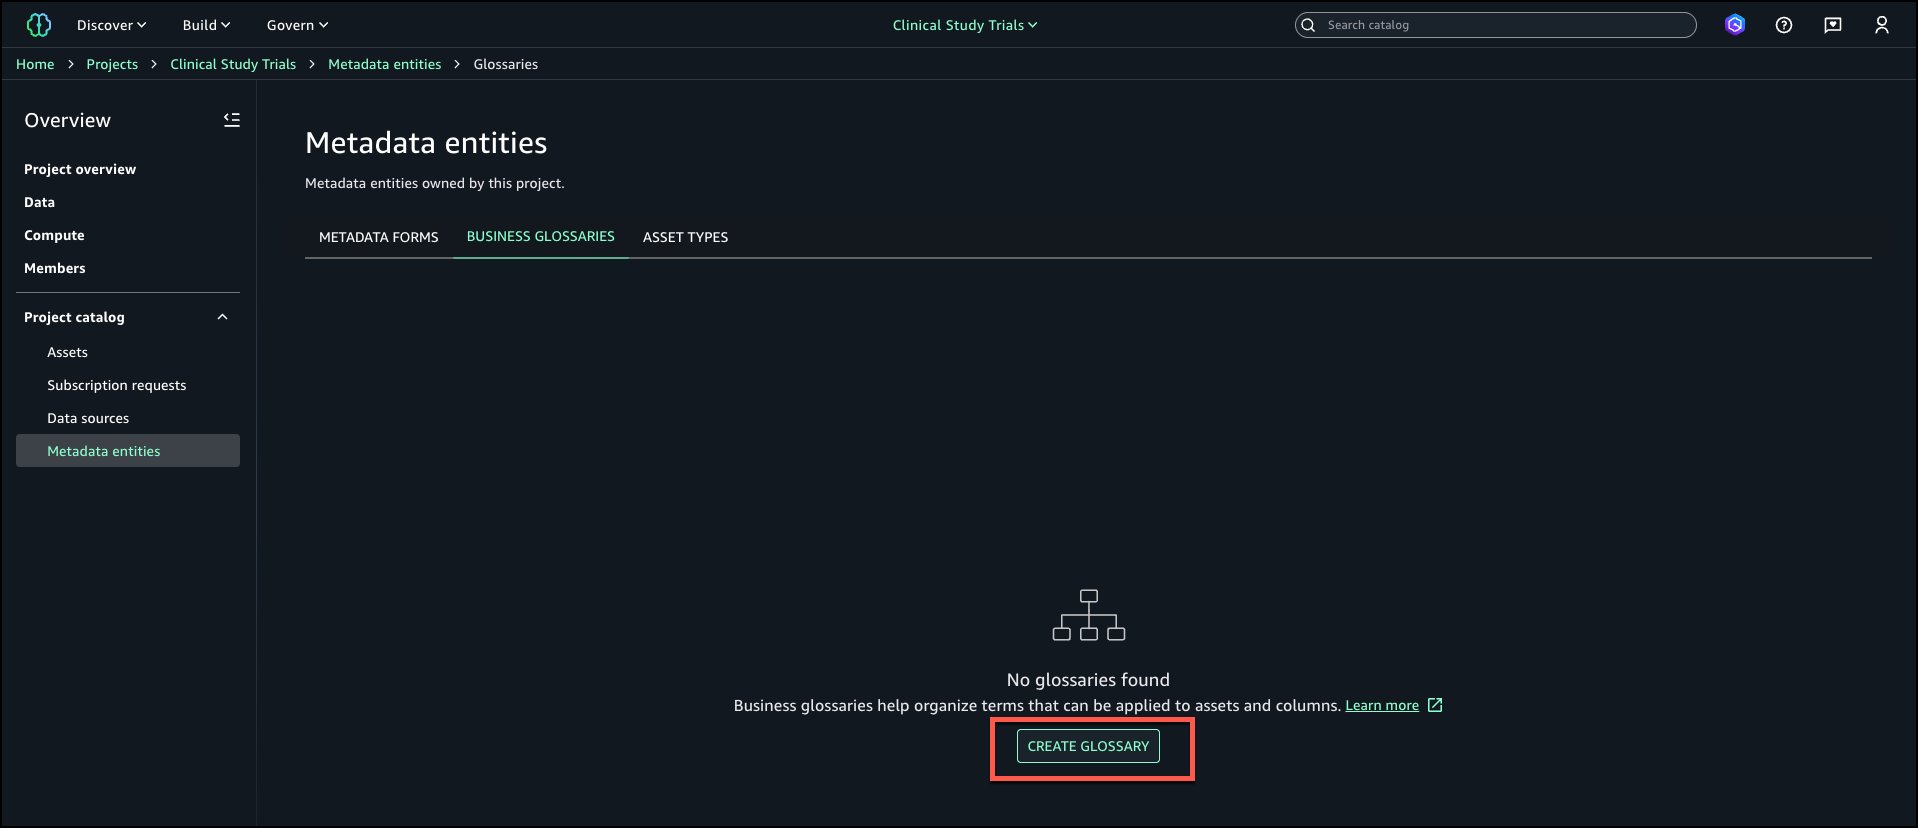This screenshot has width=1918, height=828.
Task: Expand the Clinical Study Trials project selector
Action: (x=964, y=25)
